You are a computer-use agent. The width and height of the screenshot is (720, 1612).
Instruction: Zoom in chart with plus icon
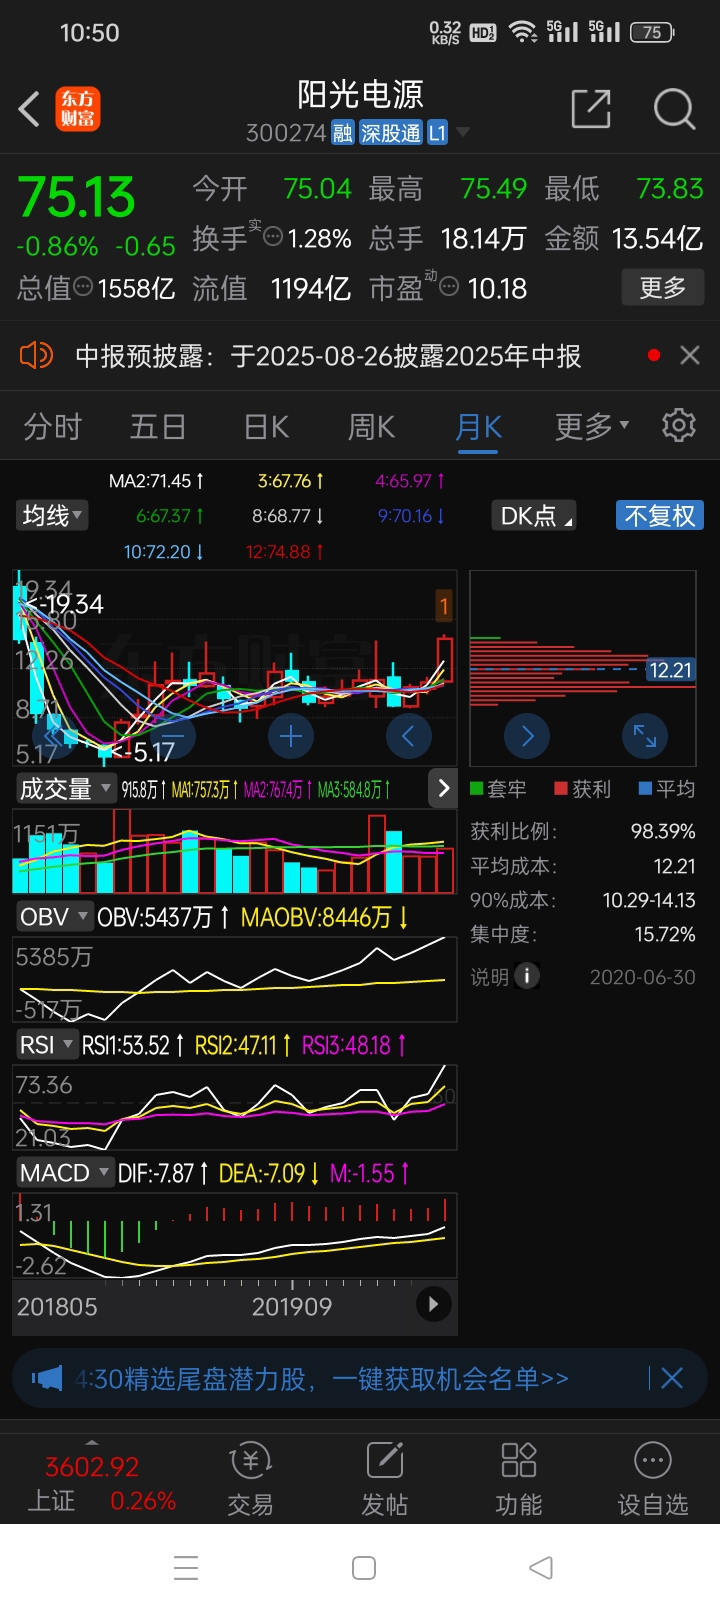pos(291,737)
